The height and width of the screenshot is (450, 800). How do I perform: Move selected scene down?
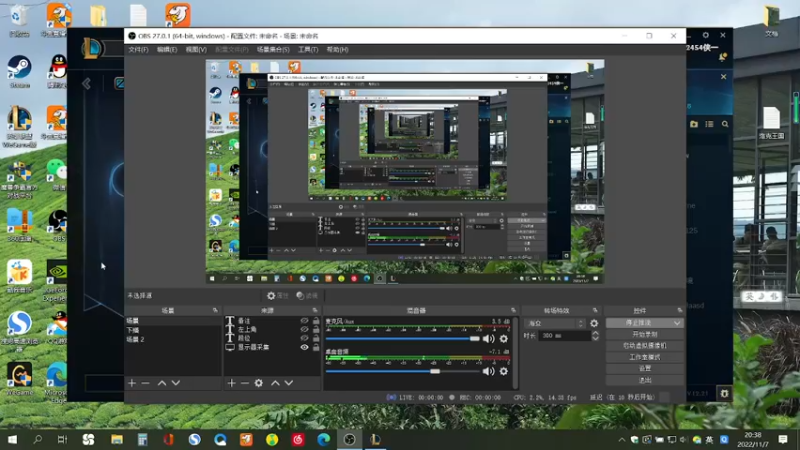176,383
